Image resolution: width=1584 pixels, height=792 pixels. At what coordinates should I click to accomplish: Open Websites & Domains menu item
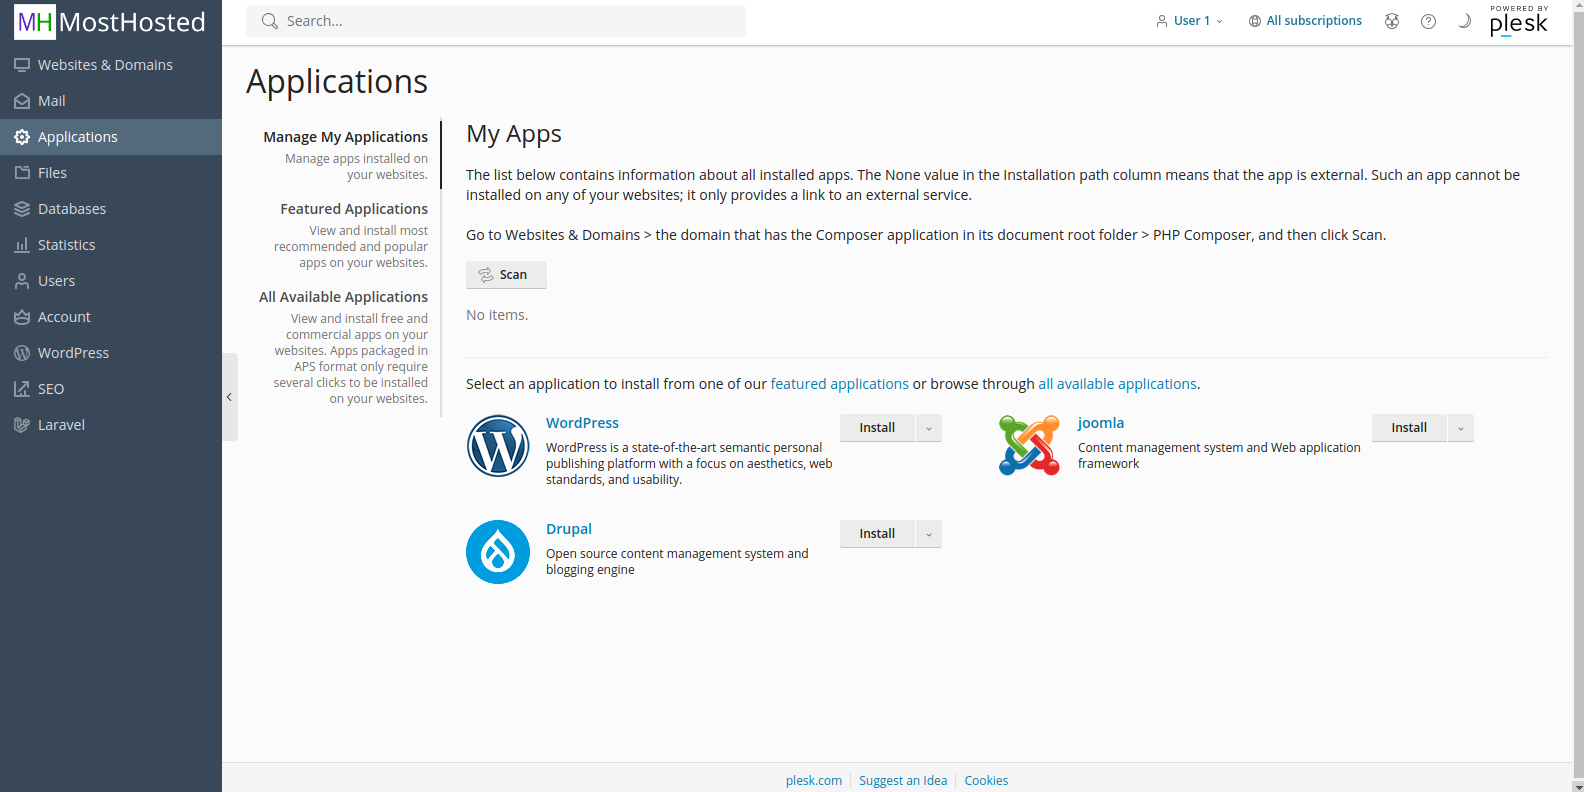click(111, 65)
